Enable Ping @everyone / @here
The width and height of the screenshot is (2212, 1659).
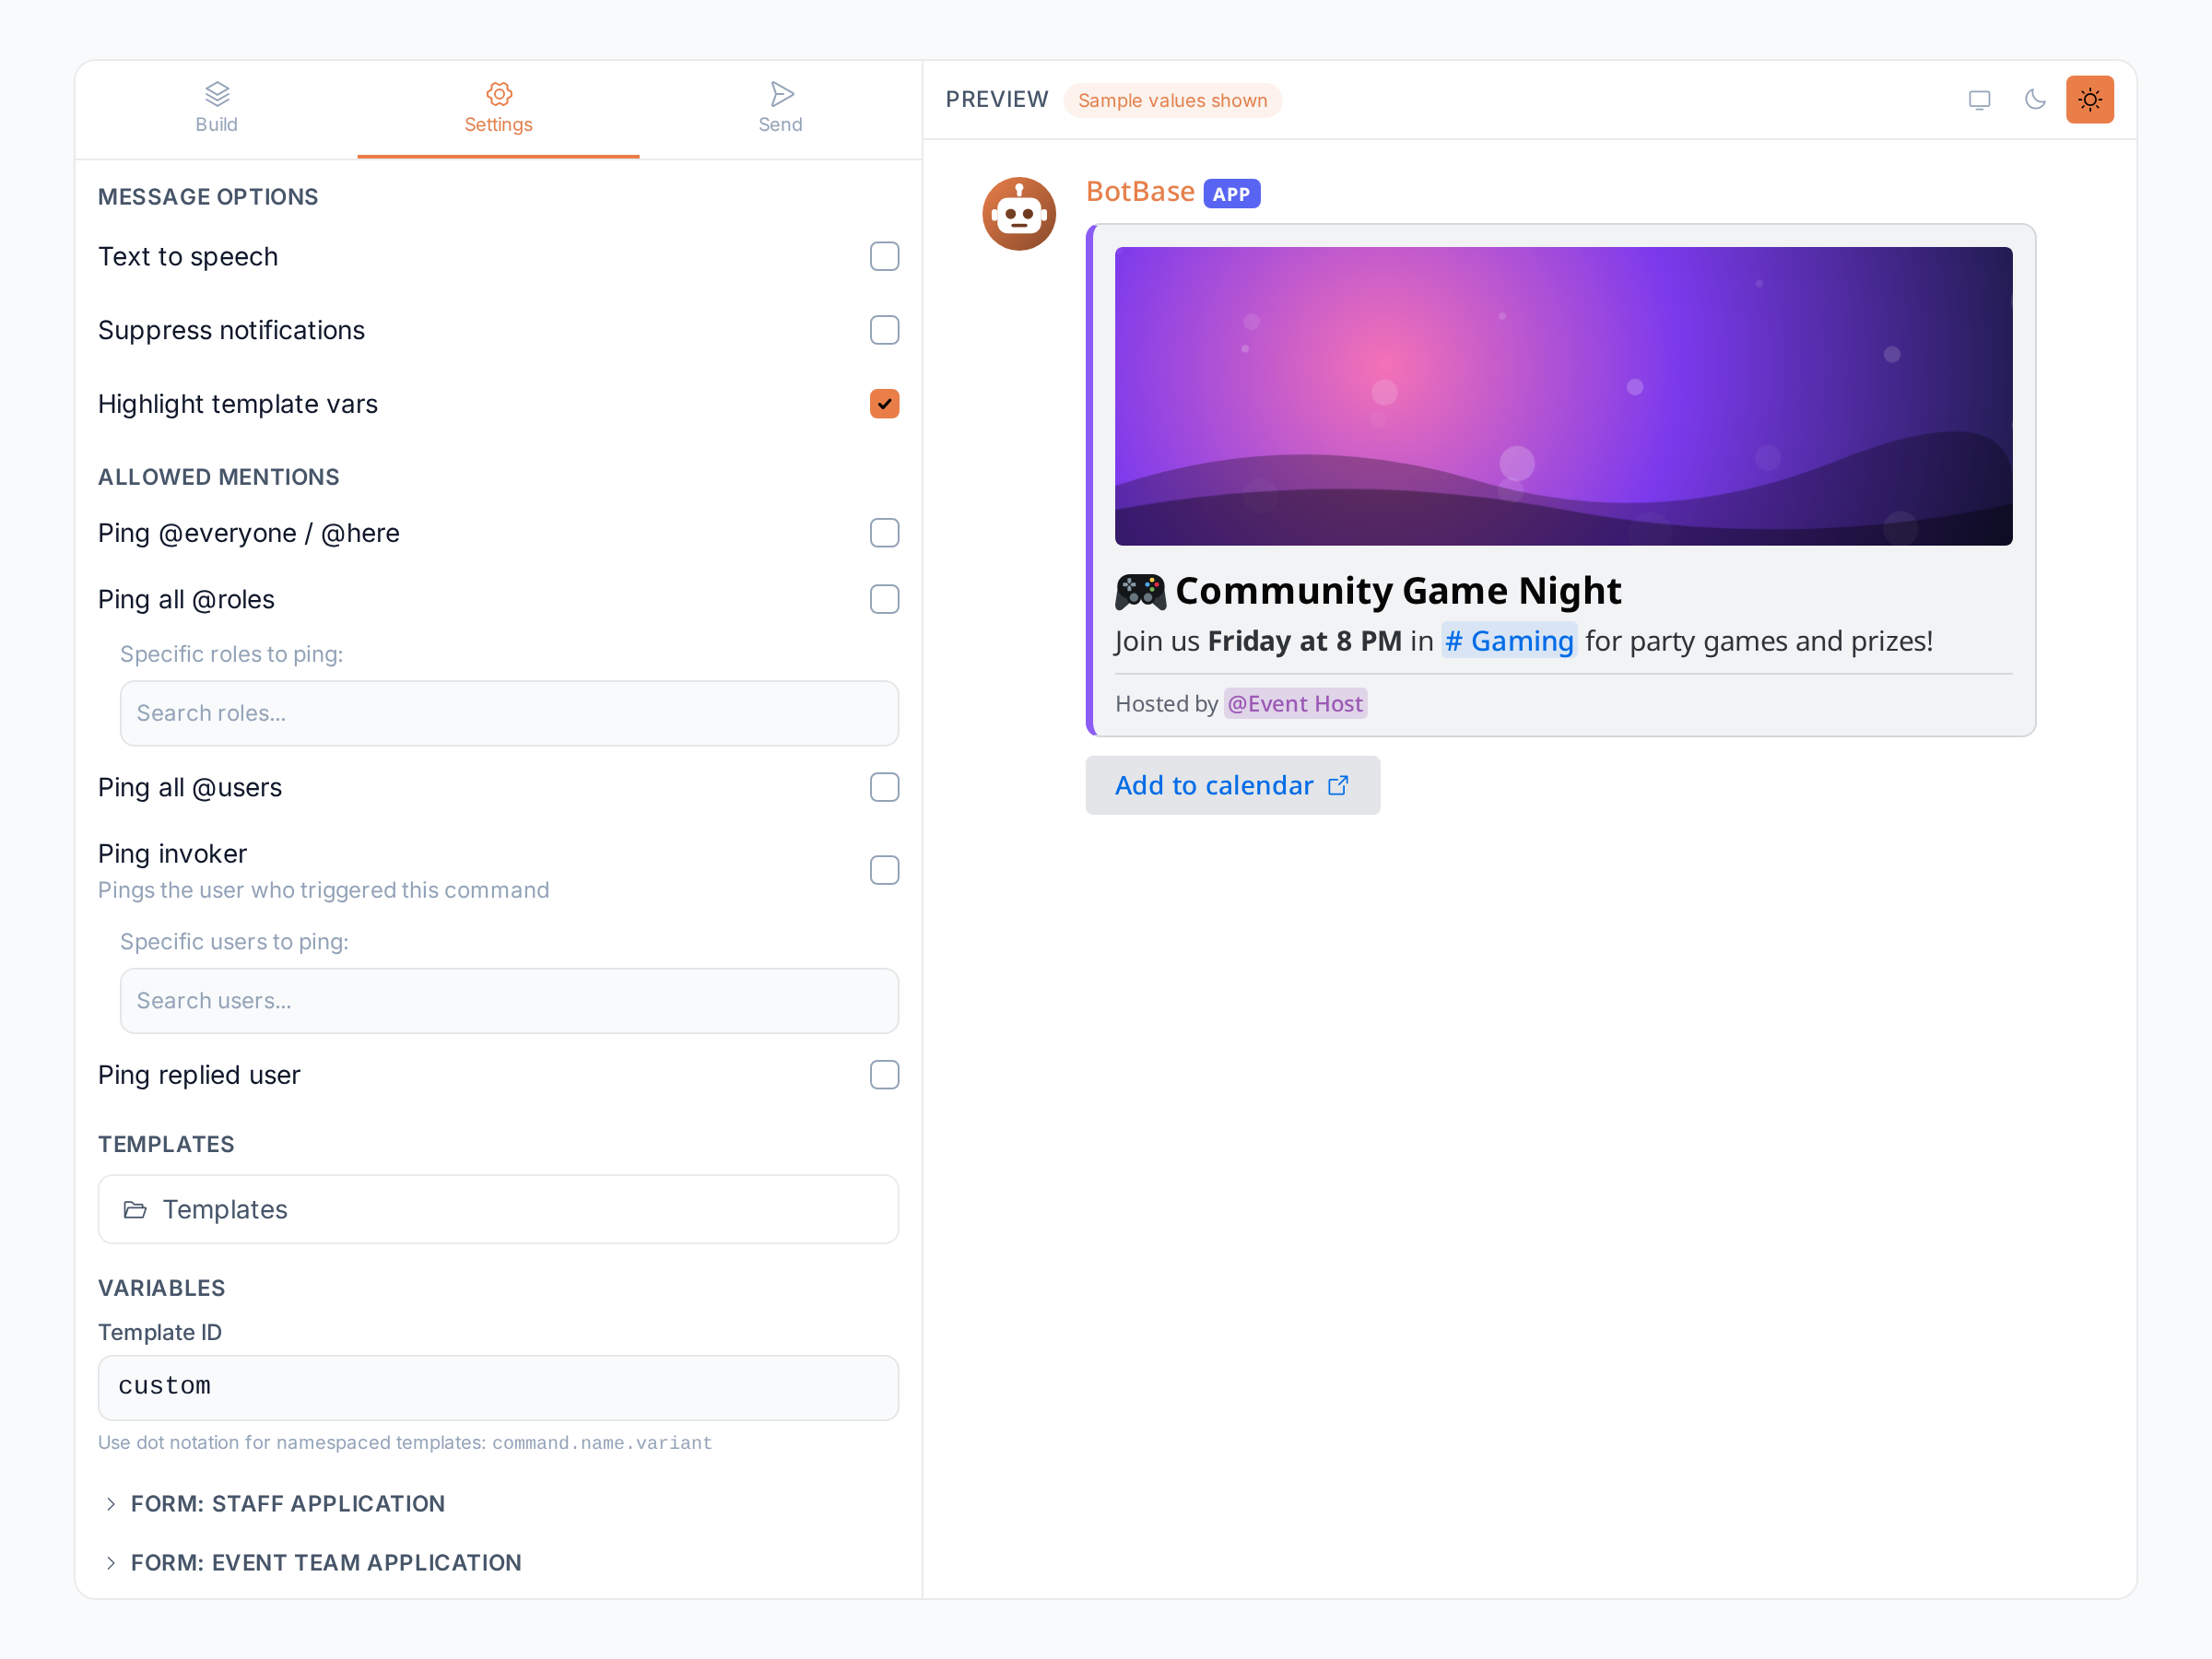point(884,533)
